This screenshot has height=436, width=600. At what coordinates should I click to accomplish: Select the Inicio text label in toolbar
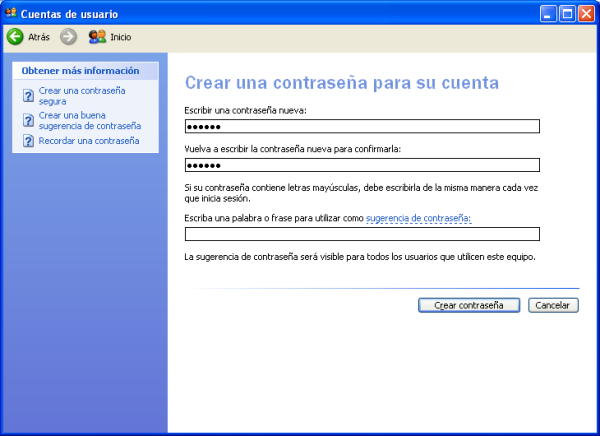(x=120, y=37)
